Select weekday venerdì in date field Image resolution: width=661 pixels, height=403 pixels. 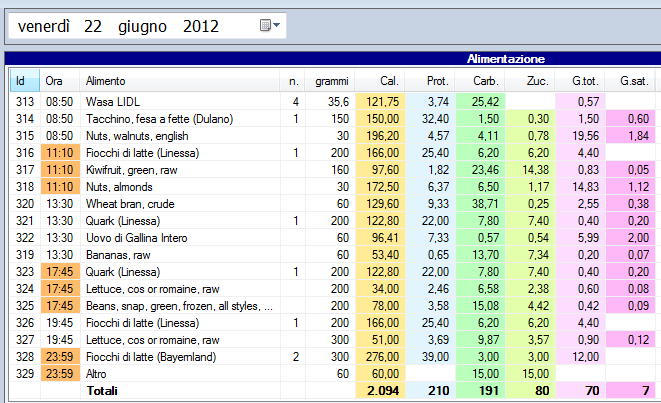click(43, 26)
